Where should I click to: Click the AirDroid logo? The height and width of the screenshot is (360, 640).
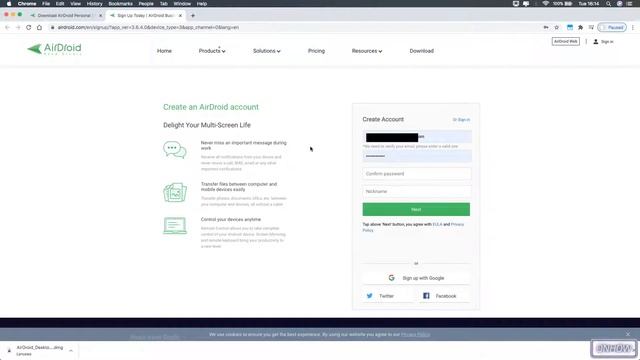(x=54, y=49)
